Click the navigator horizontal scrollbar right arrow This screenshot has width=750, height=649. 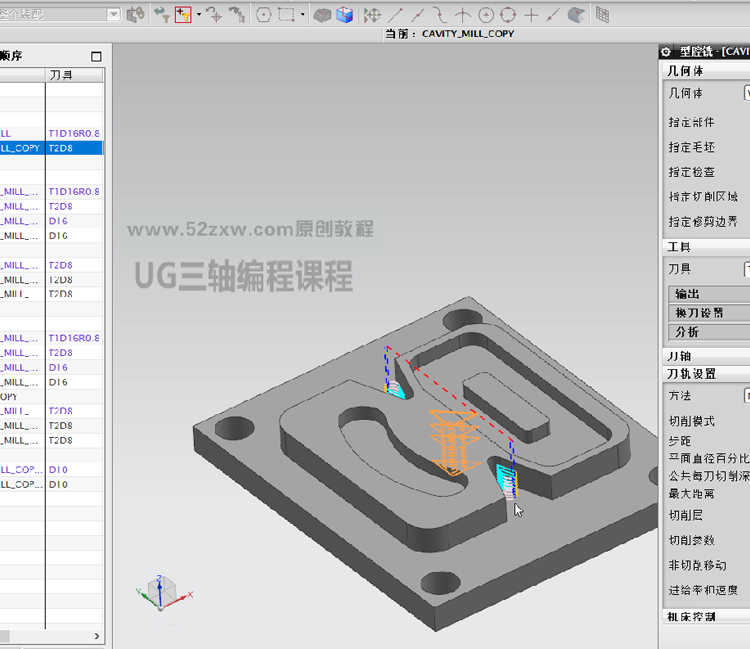[97, 636]
